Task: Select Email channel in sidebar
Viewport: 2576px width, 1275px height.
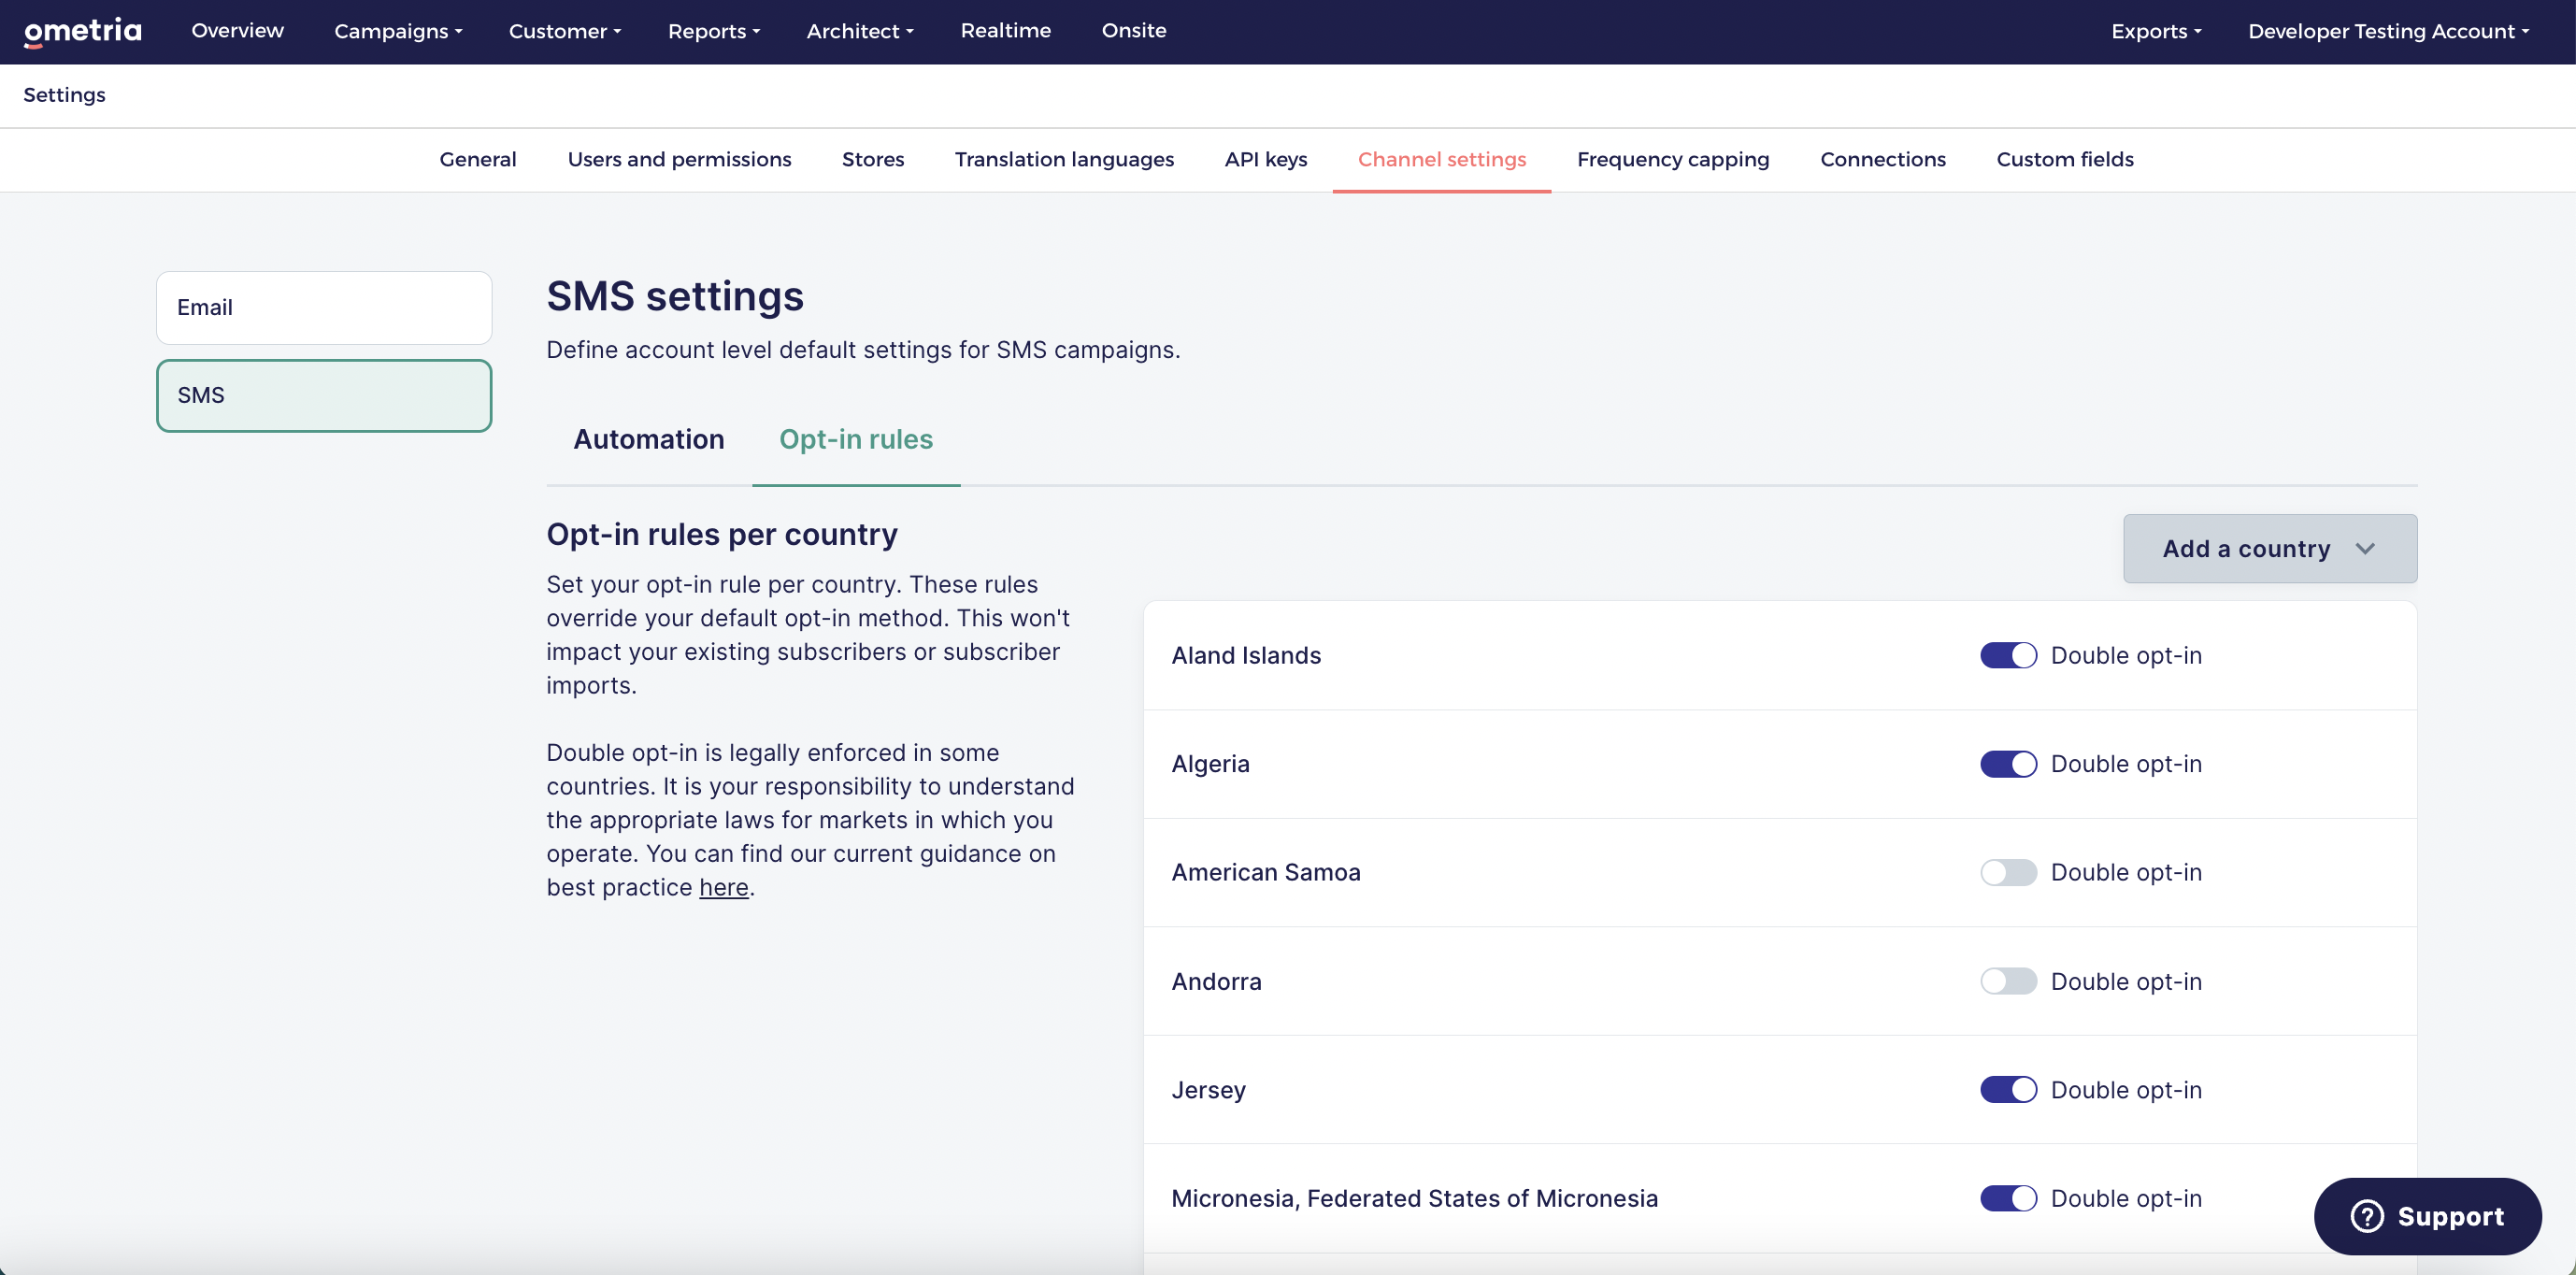Action: click(324, 308)
